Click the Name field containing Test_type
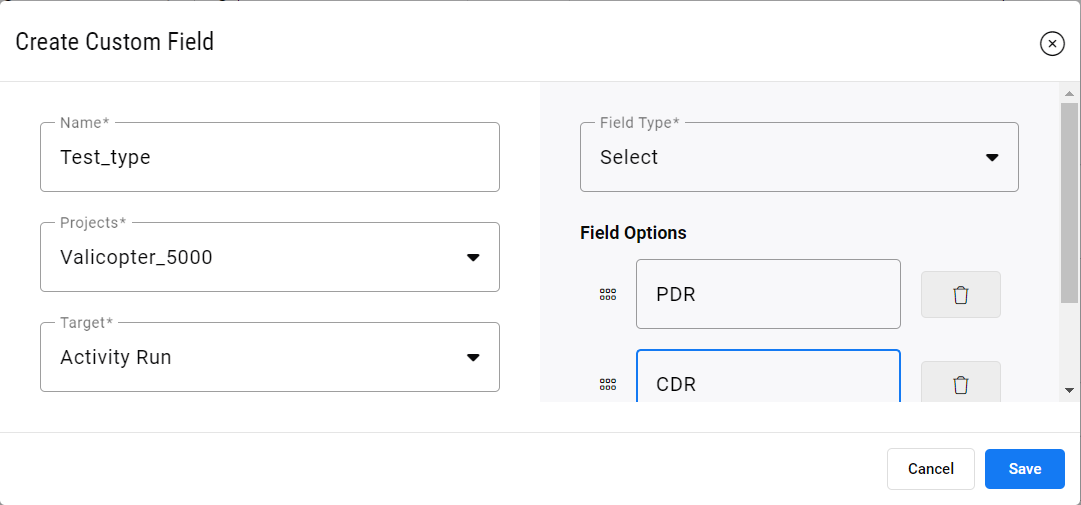The height and width of the screenshot is (505, 1081). point(270,157)
